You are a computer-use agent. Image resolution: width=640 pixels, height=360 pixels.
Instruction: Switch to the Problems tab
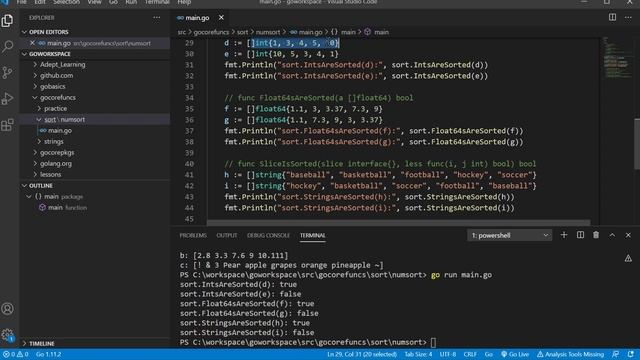coord(193,236)
